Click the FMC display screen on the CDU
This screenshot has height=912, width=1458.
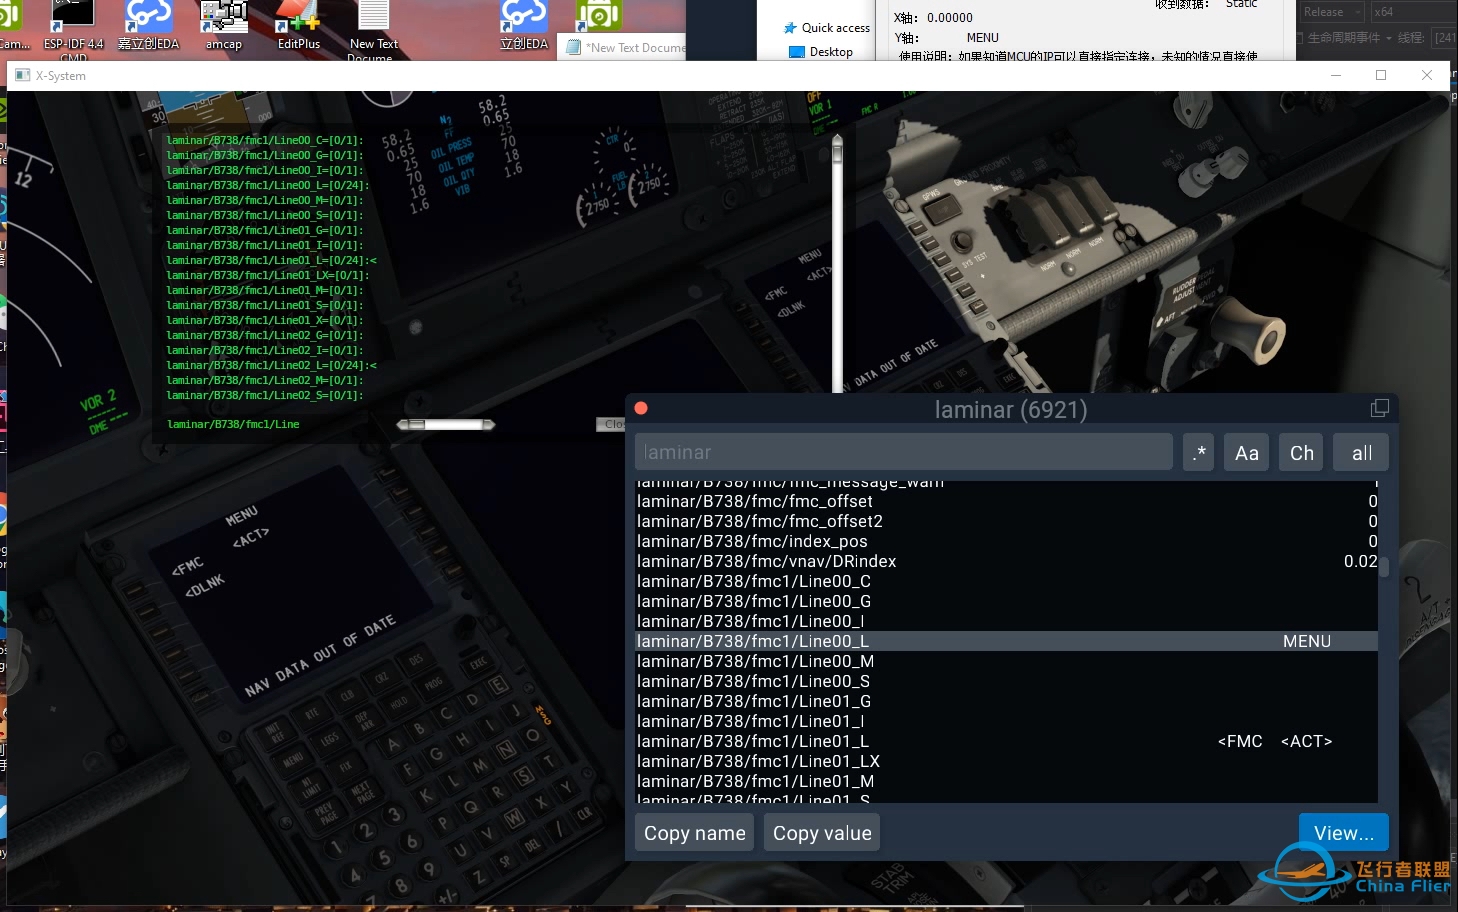point(292,590)
